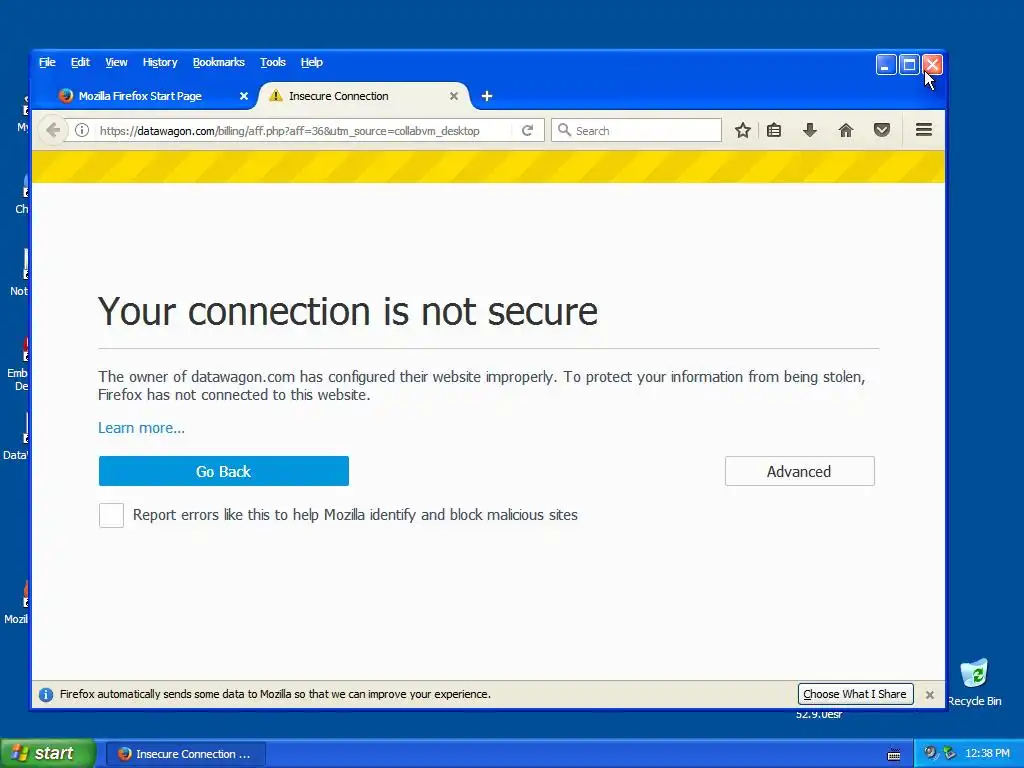The width and height of the screenshot is (1024, 768).
Task: Follow the Learn more link
Action: click(141, 428)
